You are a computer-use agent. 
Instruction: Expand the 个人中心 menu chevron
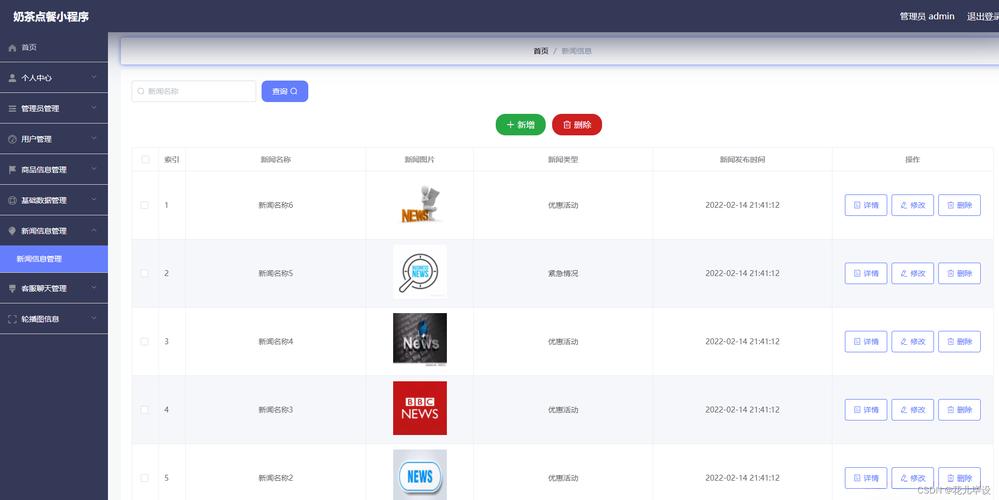(x=94, y=78)
